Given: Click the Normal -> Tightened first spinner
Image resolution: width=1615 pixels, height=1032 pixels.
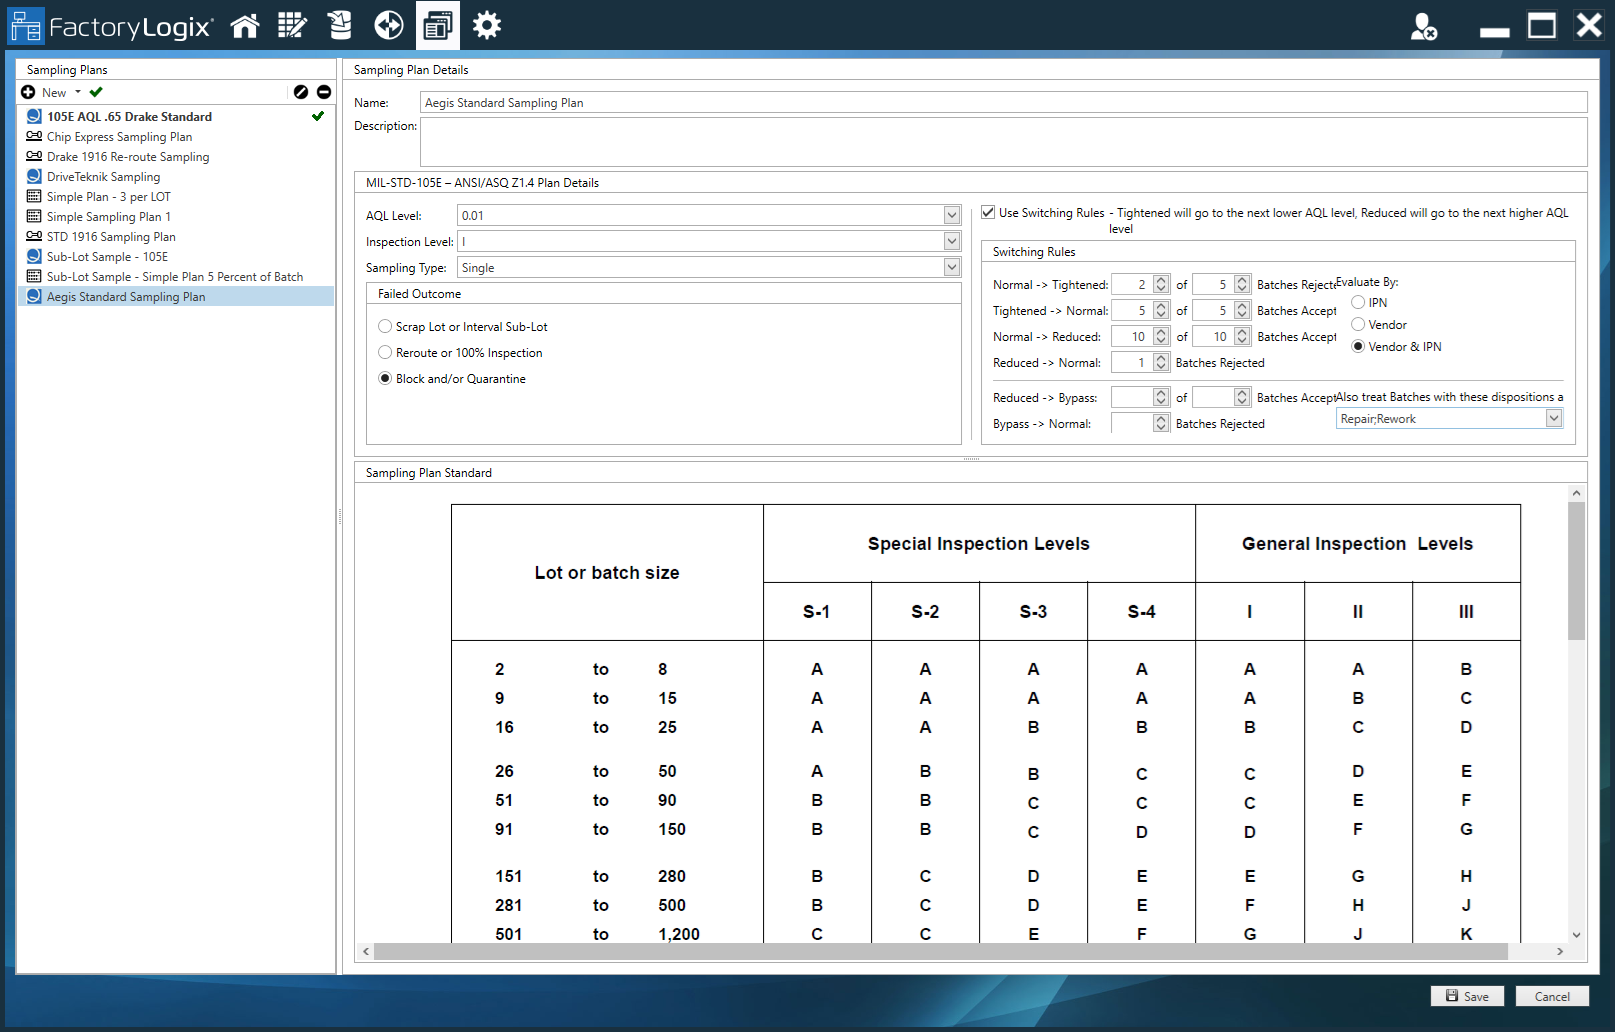Looking at the screenshot, I should click(x=1161, y=284).
